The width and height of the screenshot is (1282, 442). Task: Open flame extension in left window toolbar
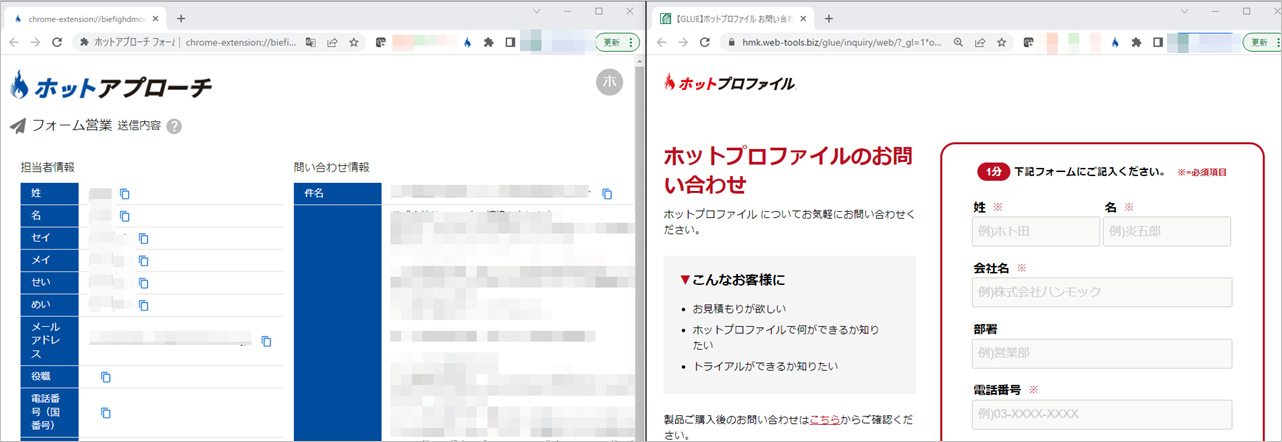467,43
